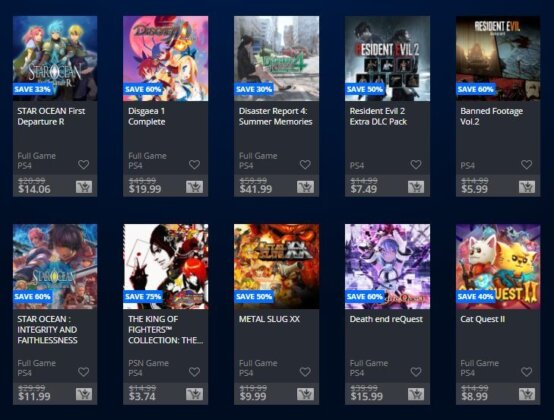Image resolution: width=554 pixels, height=420 pixels.
Task: Add Death end reQuest to cart
Action: pyautogui.click(x=416, y=394)
